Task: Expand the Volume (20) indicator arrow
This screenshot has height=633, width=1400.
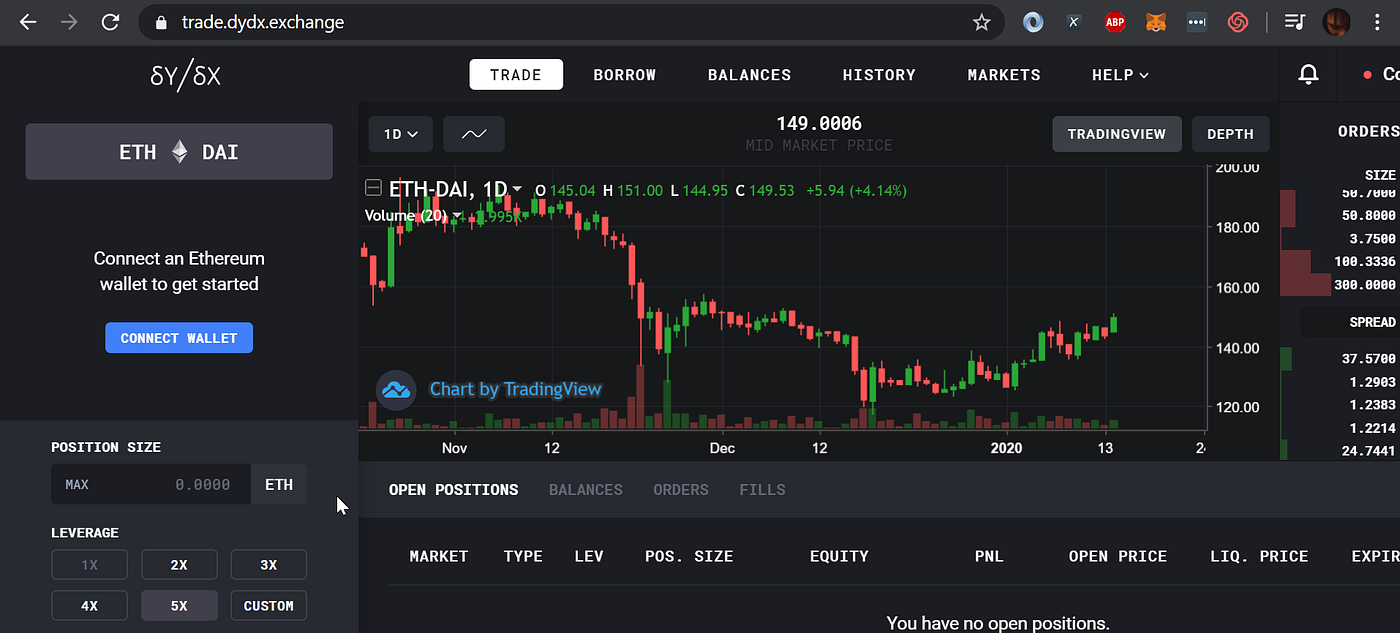Action: tap(458, 215)
